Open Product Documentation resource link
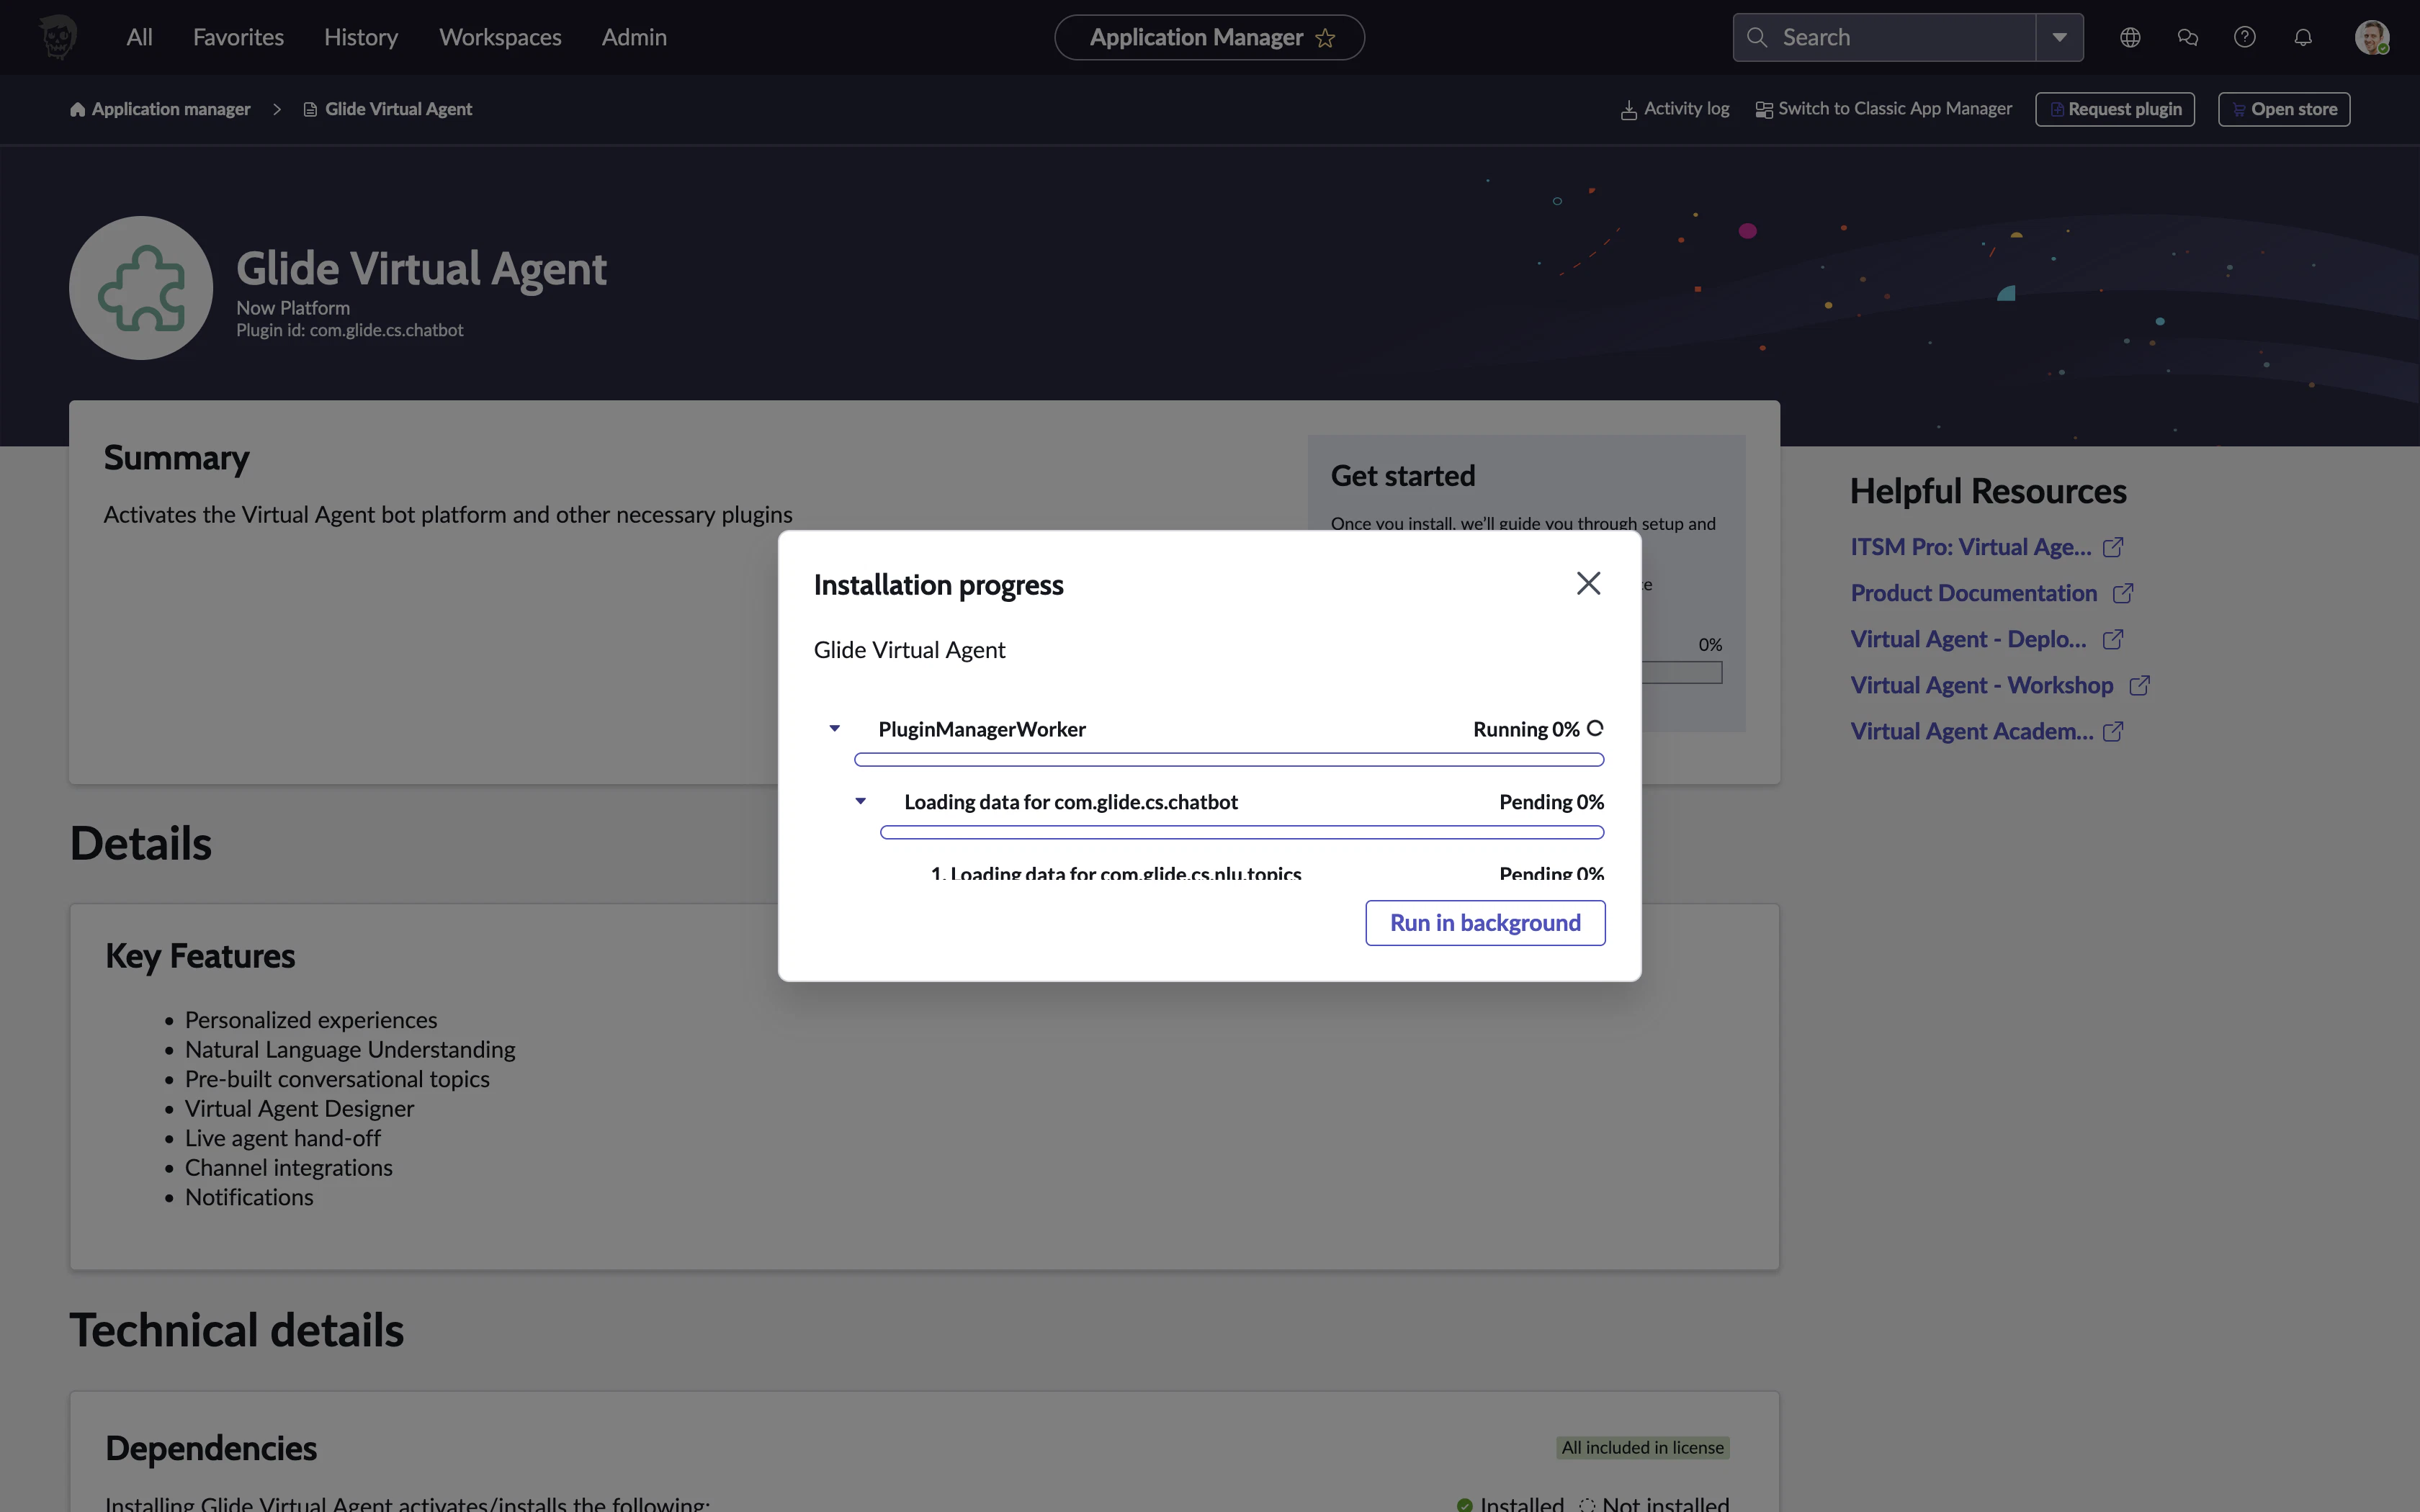The height and width of the screenshot is (1512, 2420). [1974, 593]
